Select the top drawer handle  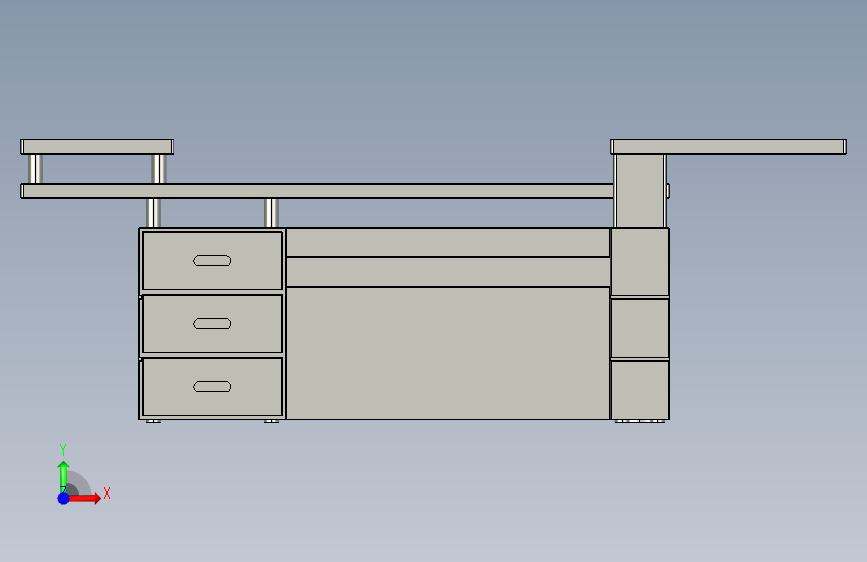click(x=212, y=261)
